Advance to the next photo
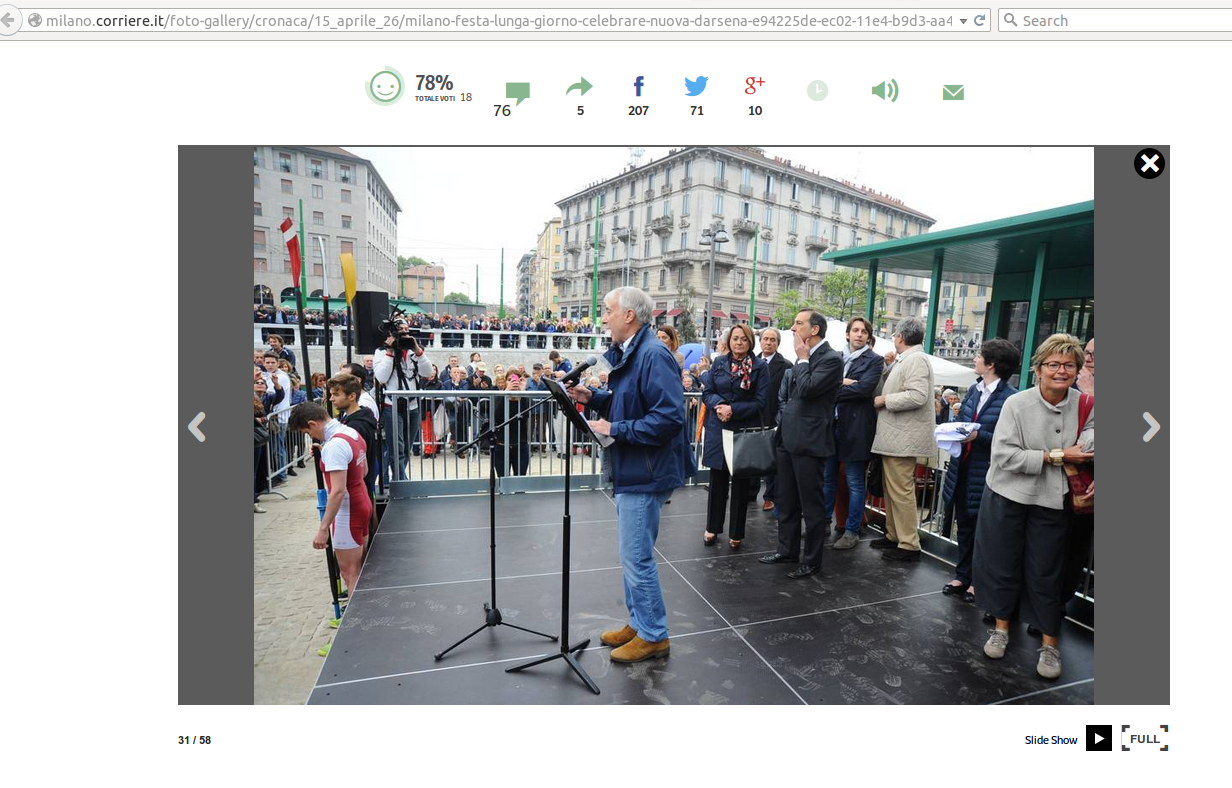This screenshot has width=1232, height=788. click(x=1151, y=427)
